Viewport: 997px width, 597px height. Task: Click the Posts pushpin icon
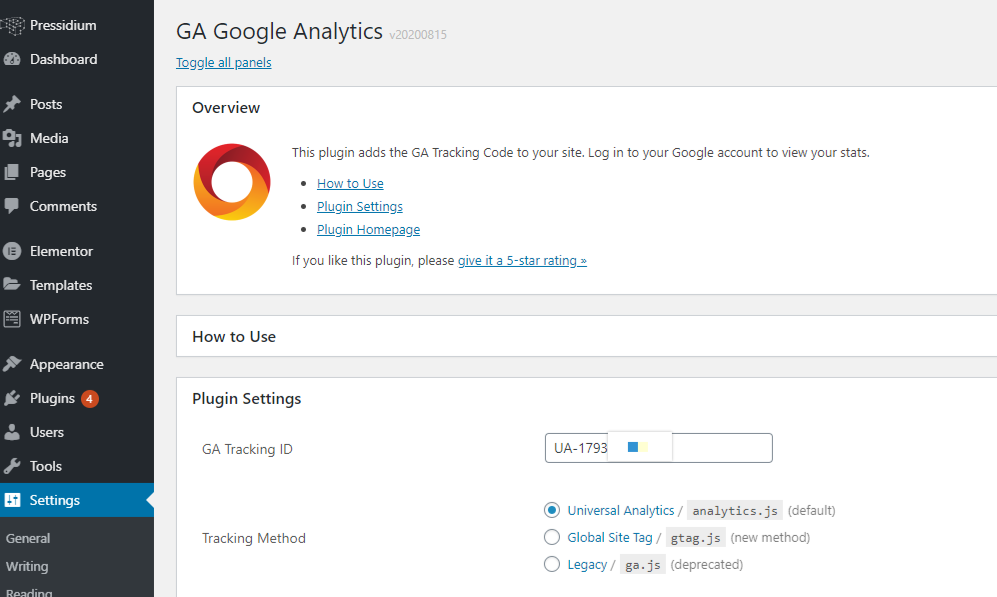(12, 104)
